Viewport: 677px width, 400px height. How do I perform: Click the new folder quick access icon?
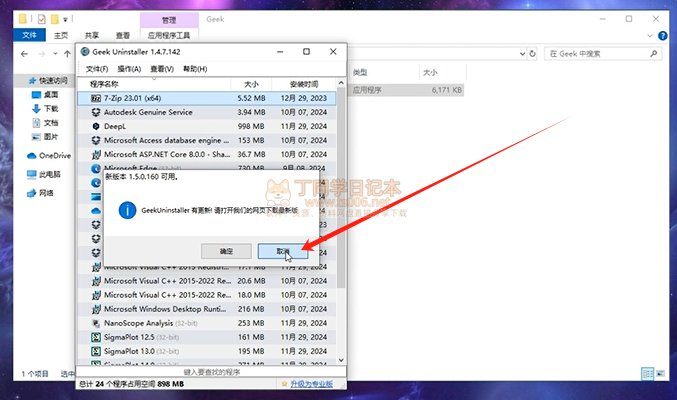[x=54, y=19]
